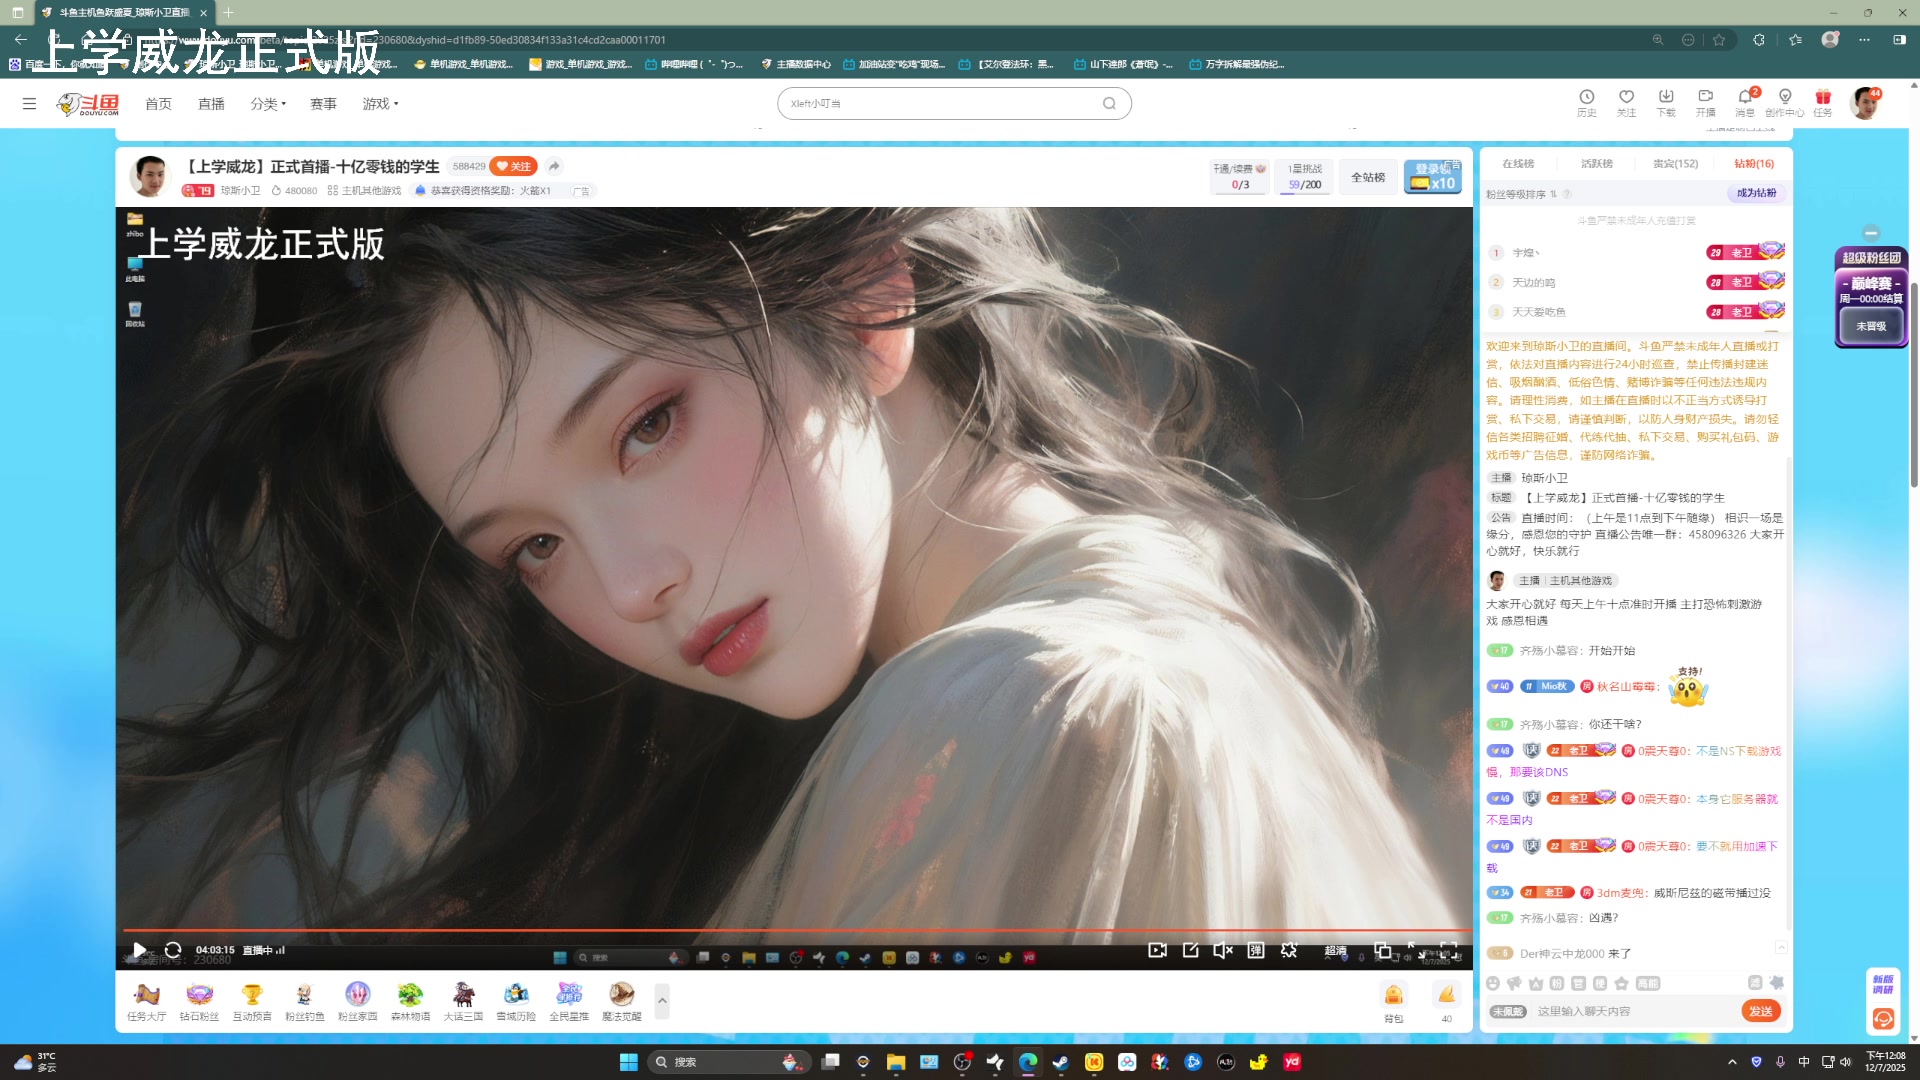Switch to 钻粉(16) tab
Image resolution: width=1920 pixels, height=1080 pixels.
(x=1754, y=164)
